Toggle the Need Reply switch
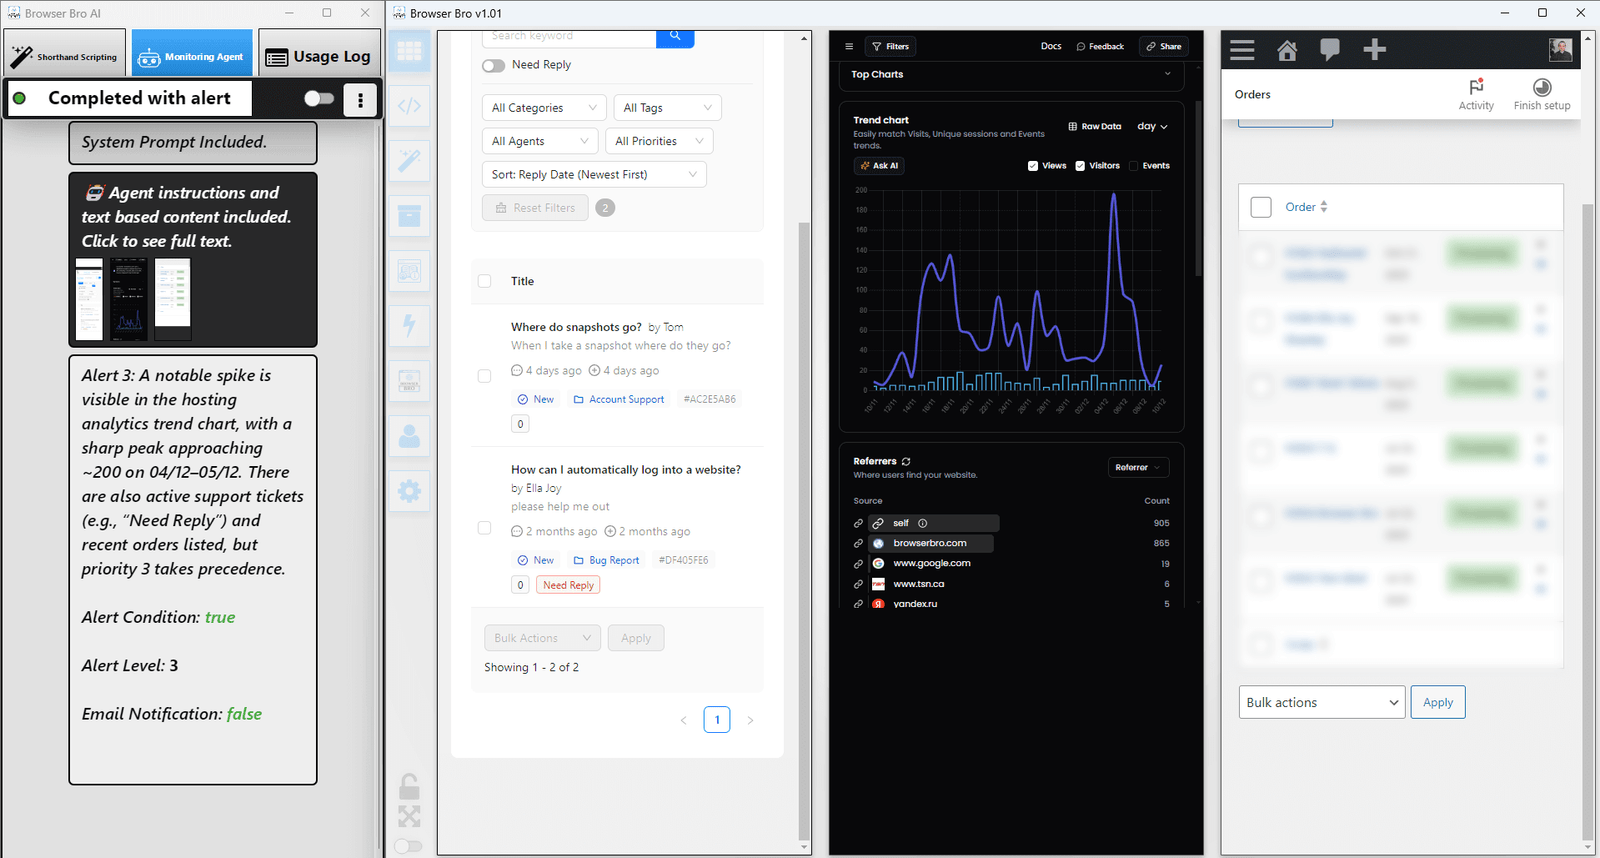 pos(493,66)
